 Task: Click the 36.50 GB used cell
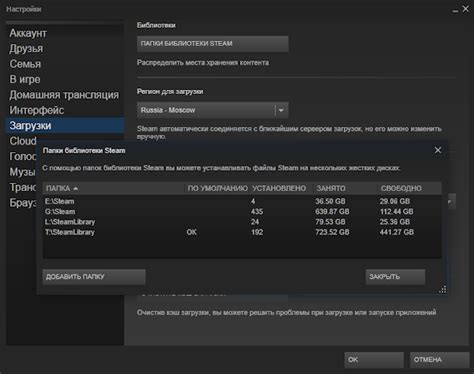pyautogui.click(x=330, y=201)
